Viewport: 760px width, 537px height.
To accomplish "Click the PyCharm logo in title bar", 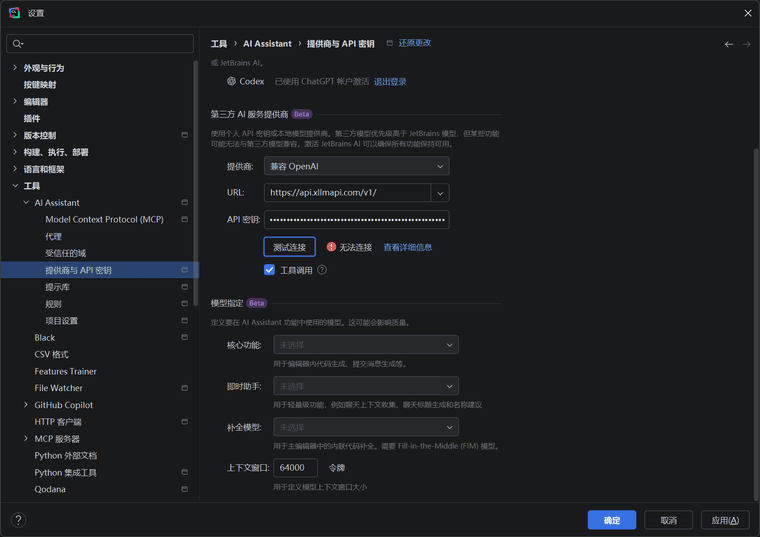I will click(x=15, y=13).
